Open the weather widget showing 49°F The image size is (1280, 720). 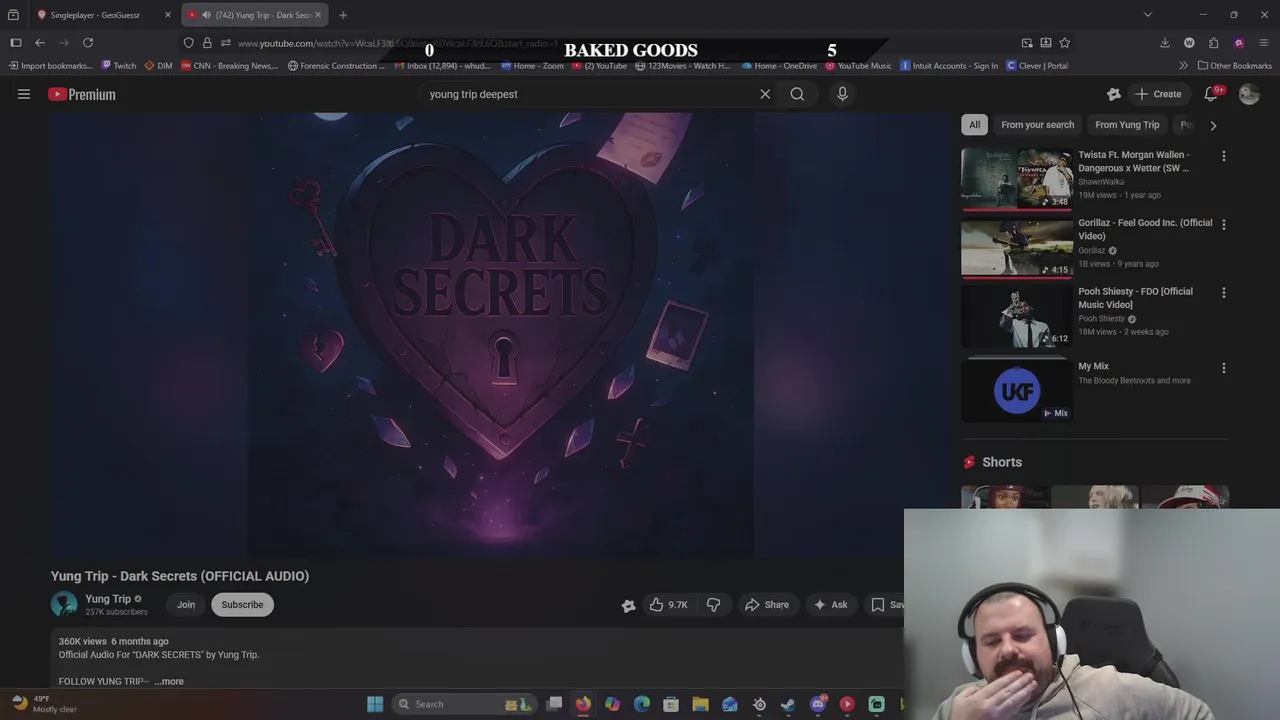(x=44, y=704)
